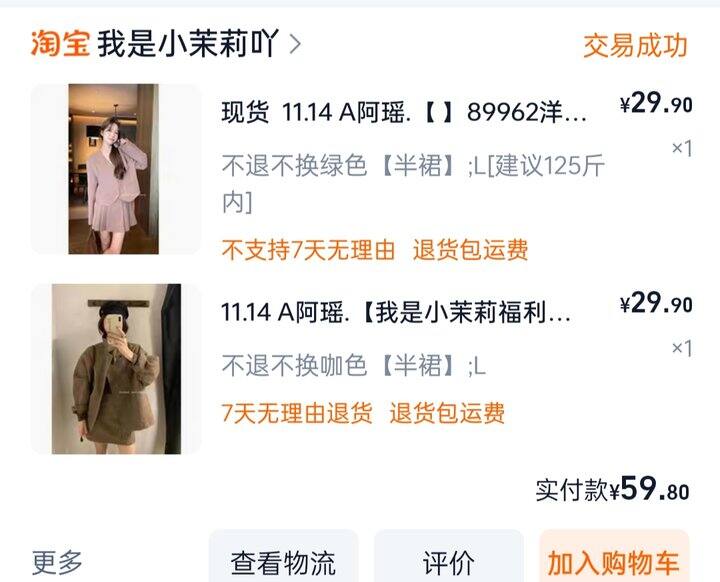This screenshot has height=582, width=720.
Task: Tap the 交易成功 order status
Action: 635,45
